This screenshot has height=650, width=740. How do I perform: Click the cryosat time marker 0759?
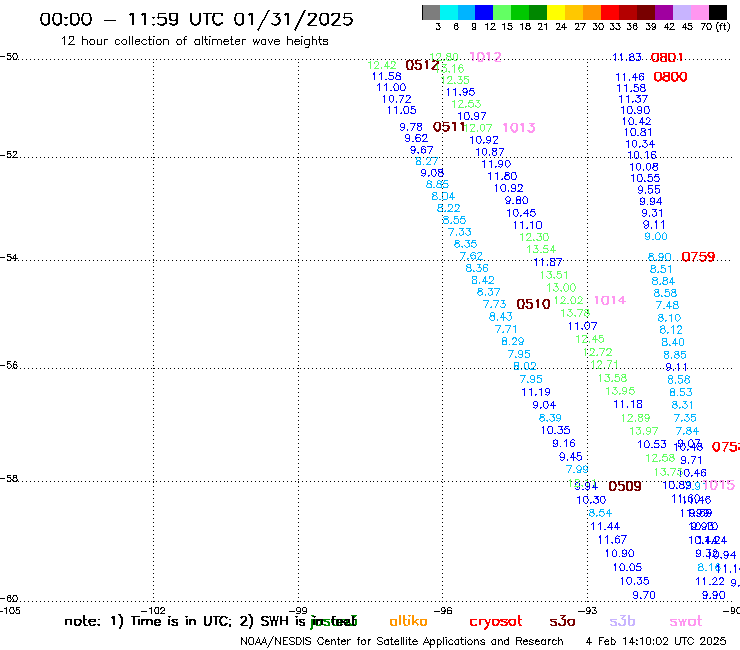(698, 257)
